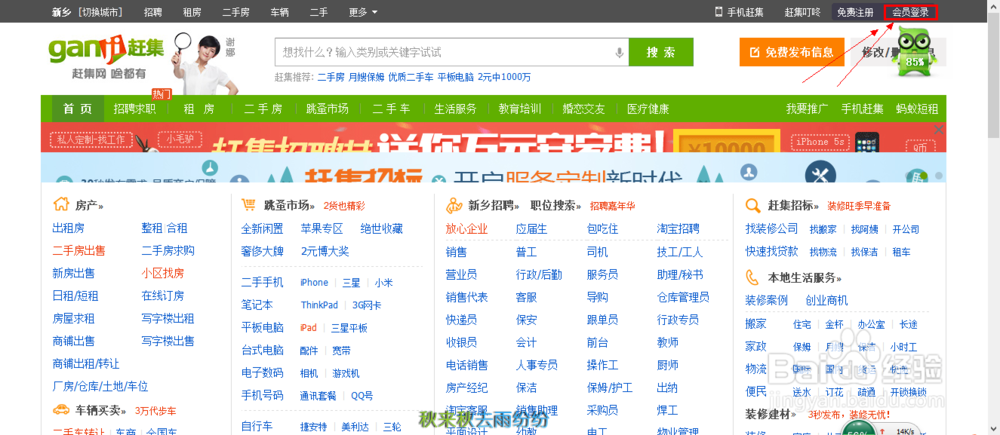This screenshot has width=1000, height=435.
Task: Open 租房 in the top bar
Action: (x=192, y=11)
